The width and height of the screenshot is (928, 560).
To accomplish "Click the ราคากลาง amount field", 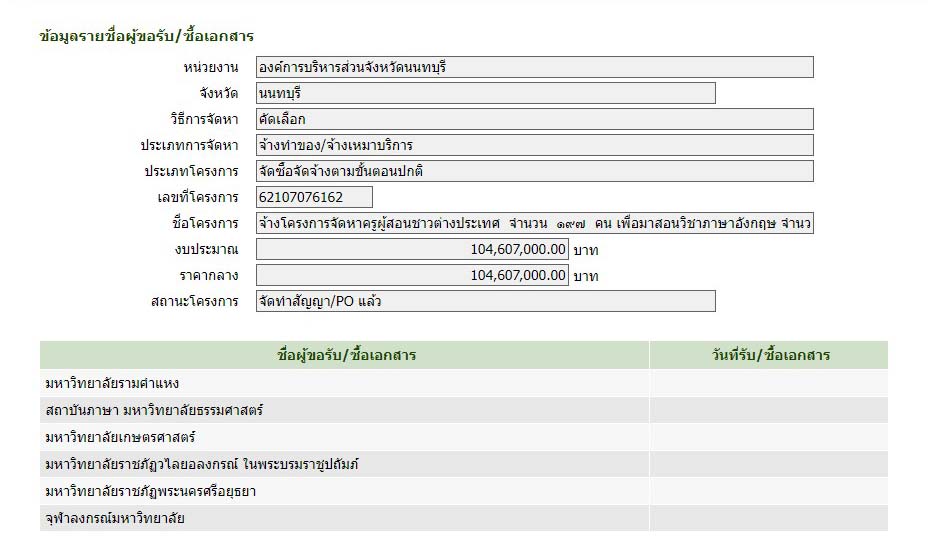I will coord(412,275).
